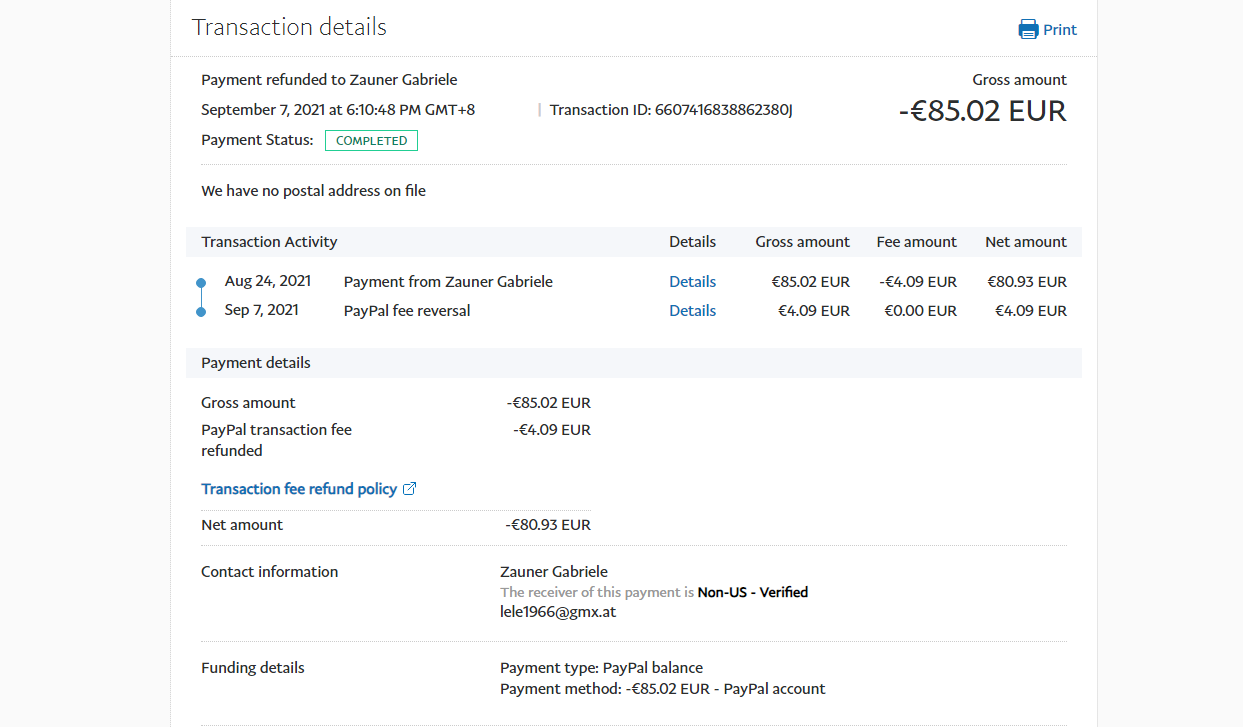
Task: Click Zauner Gabriele under Contact information
Action: click(553, 572)
